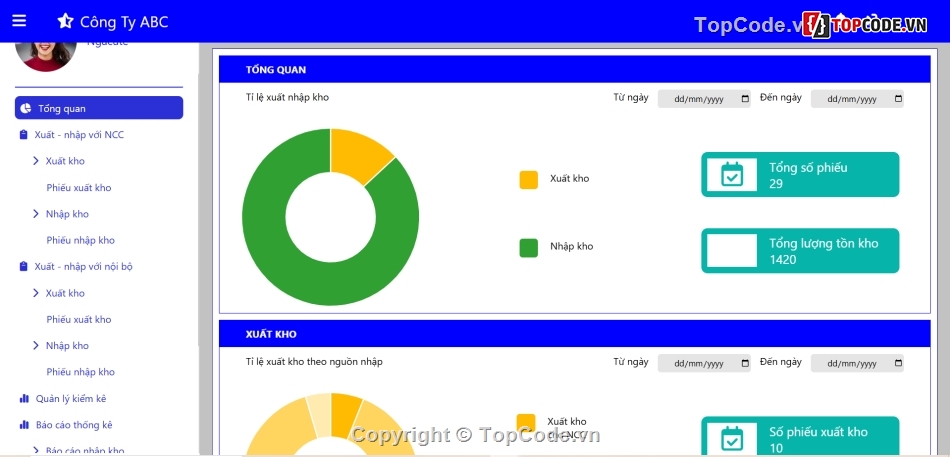Screen dimensions: 950x457
Task: Click the Từ ngày date field in Xuất kho panel
Action: [704, 363]
